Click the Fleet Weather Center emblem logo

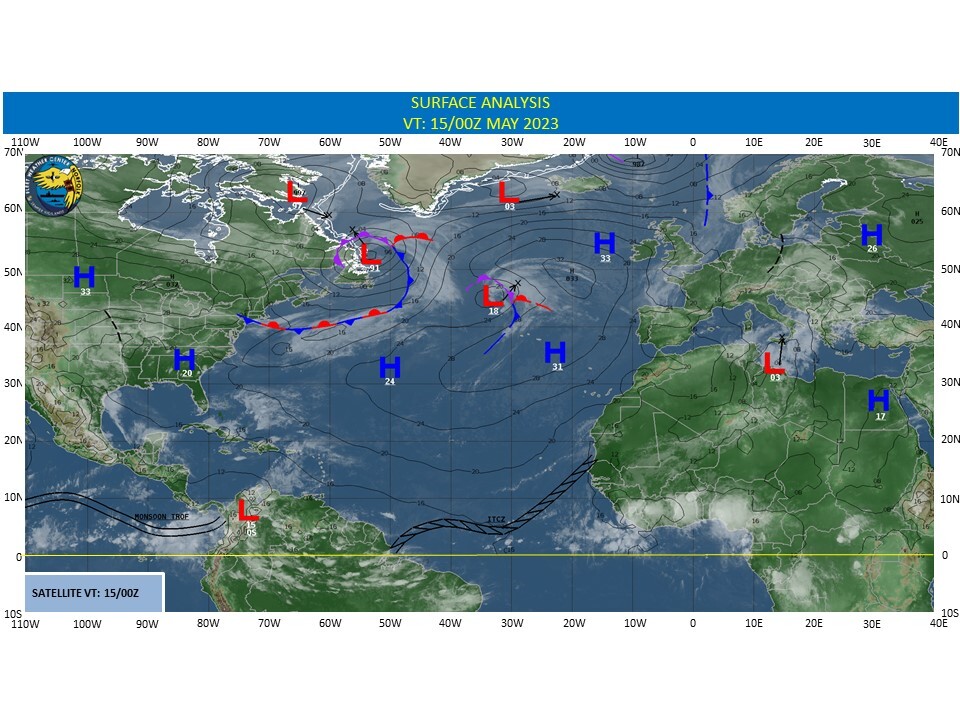click(55, 184)
